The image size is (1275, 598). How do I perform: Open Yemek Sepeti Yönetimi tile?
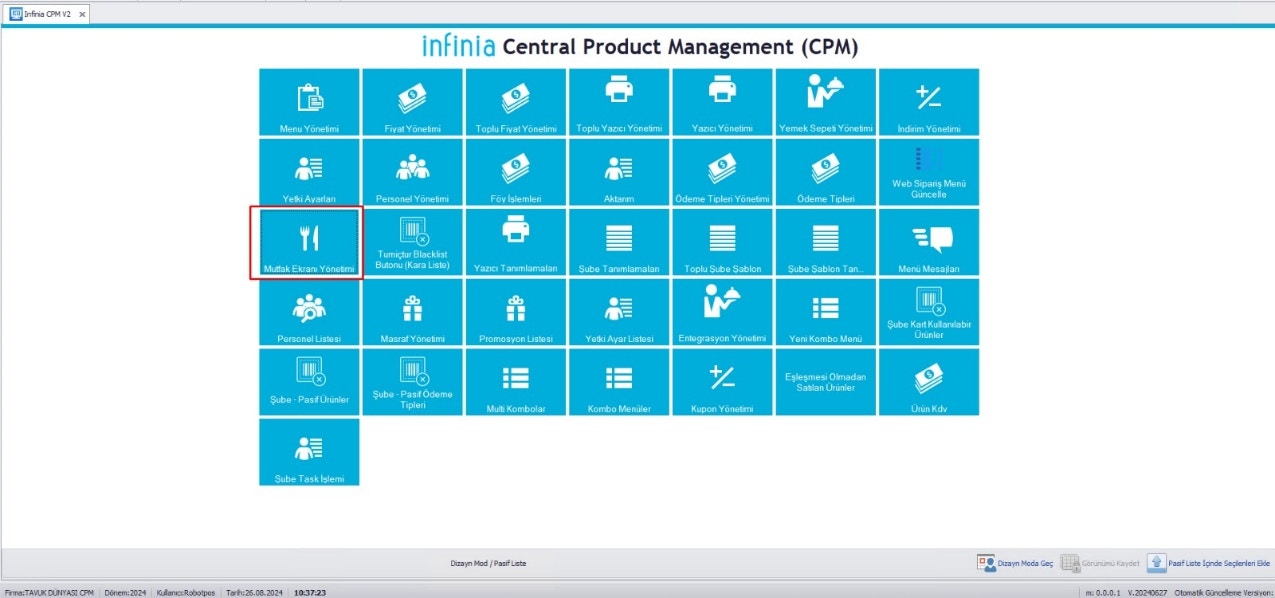[x=826, y=102]
